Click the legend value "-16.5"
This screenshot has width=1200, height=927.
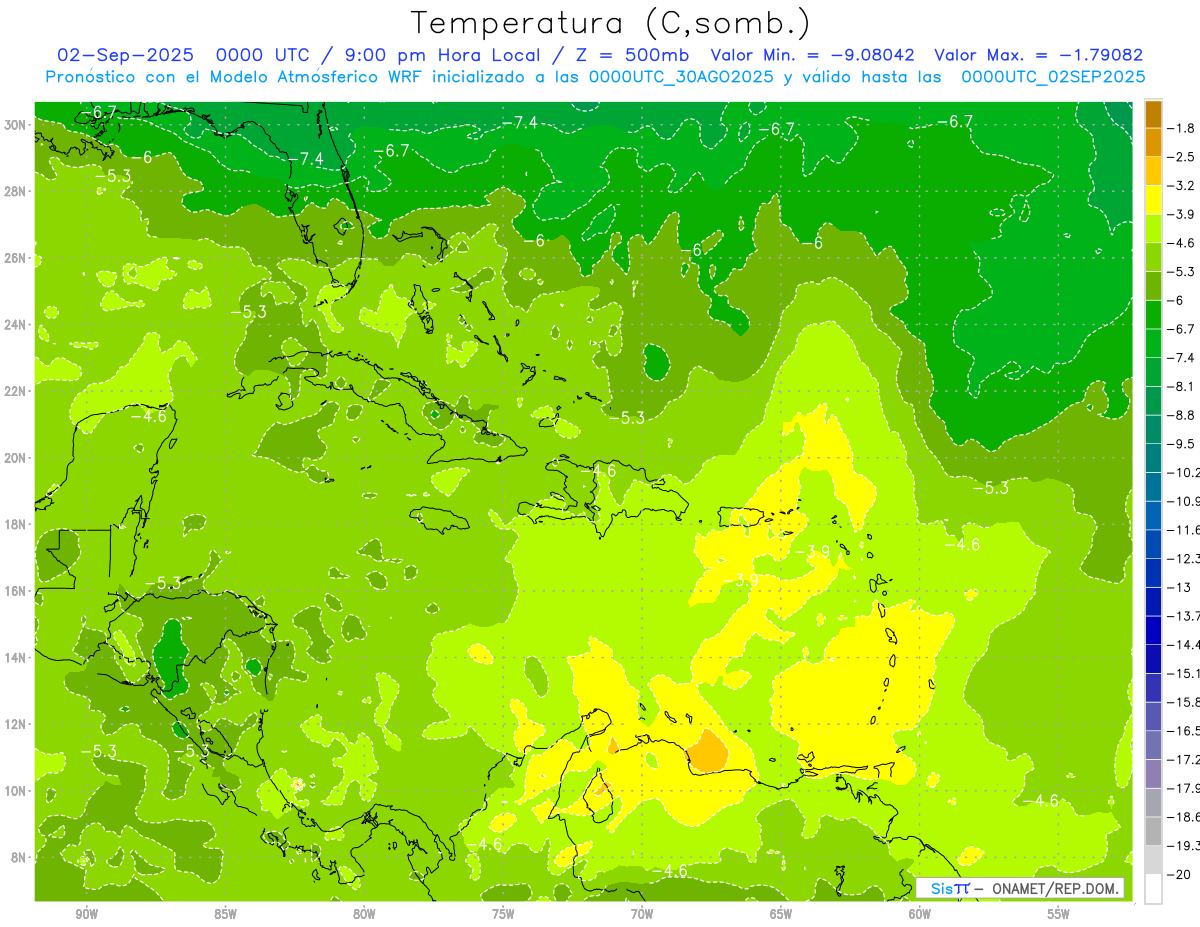(x=1184, y=731)
